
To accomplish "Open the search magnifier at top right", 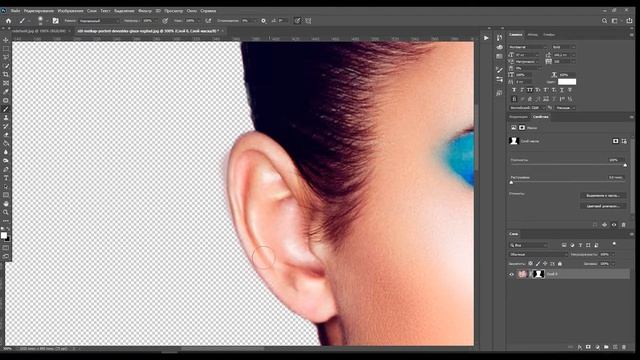I will [604, 20].
